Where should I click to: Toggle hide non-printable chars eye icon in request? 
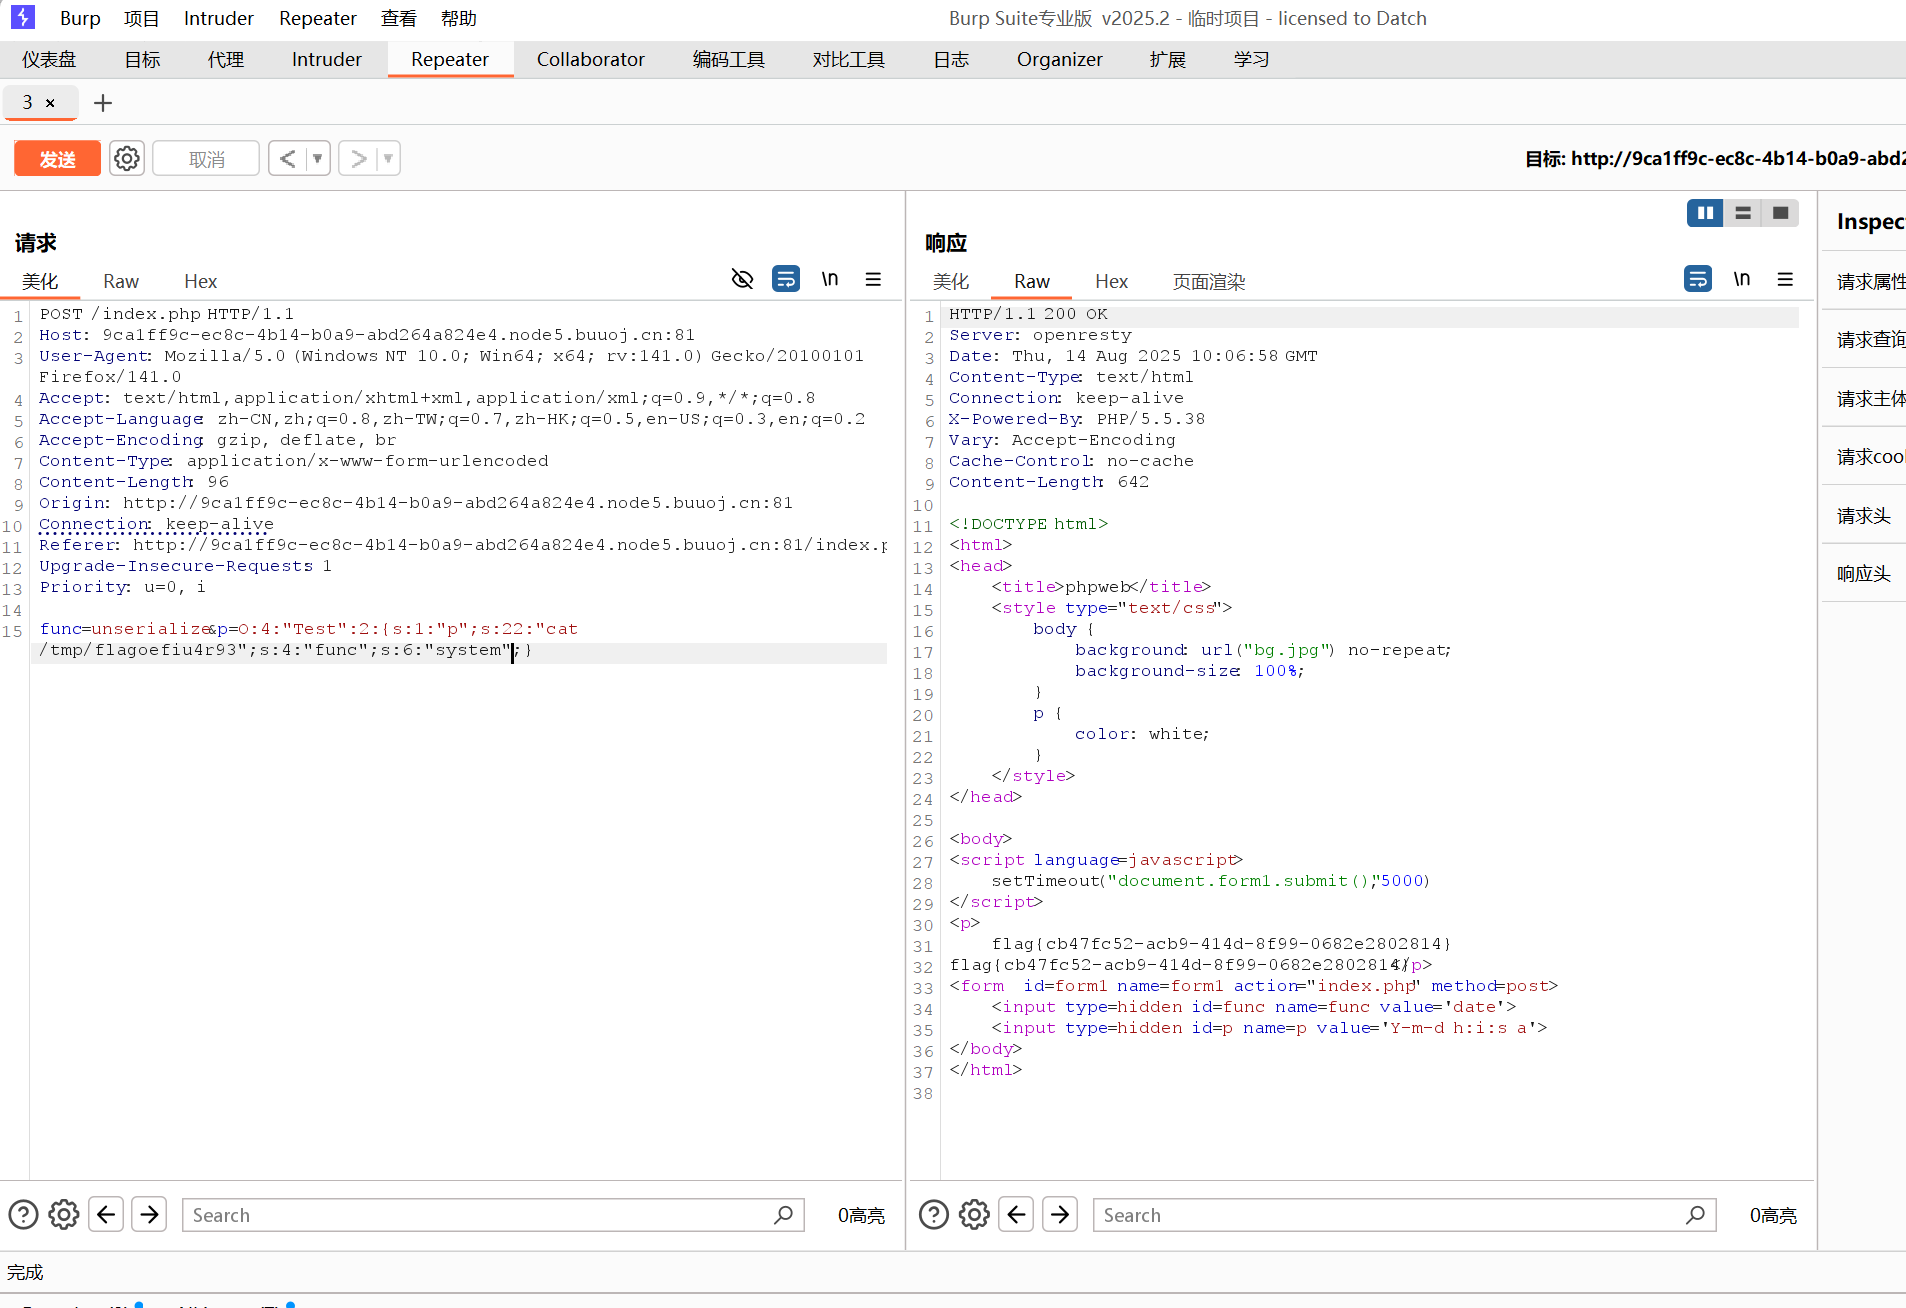(x=742, y=279)
